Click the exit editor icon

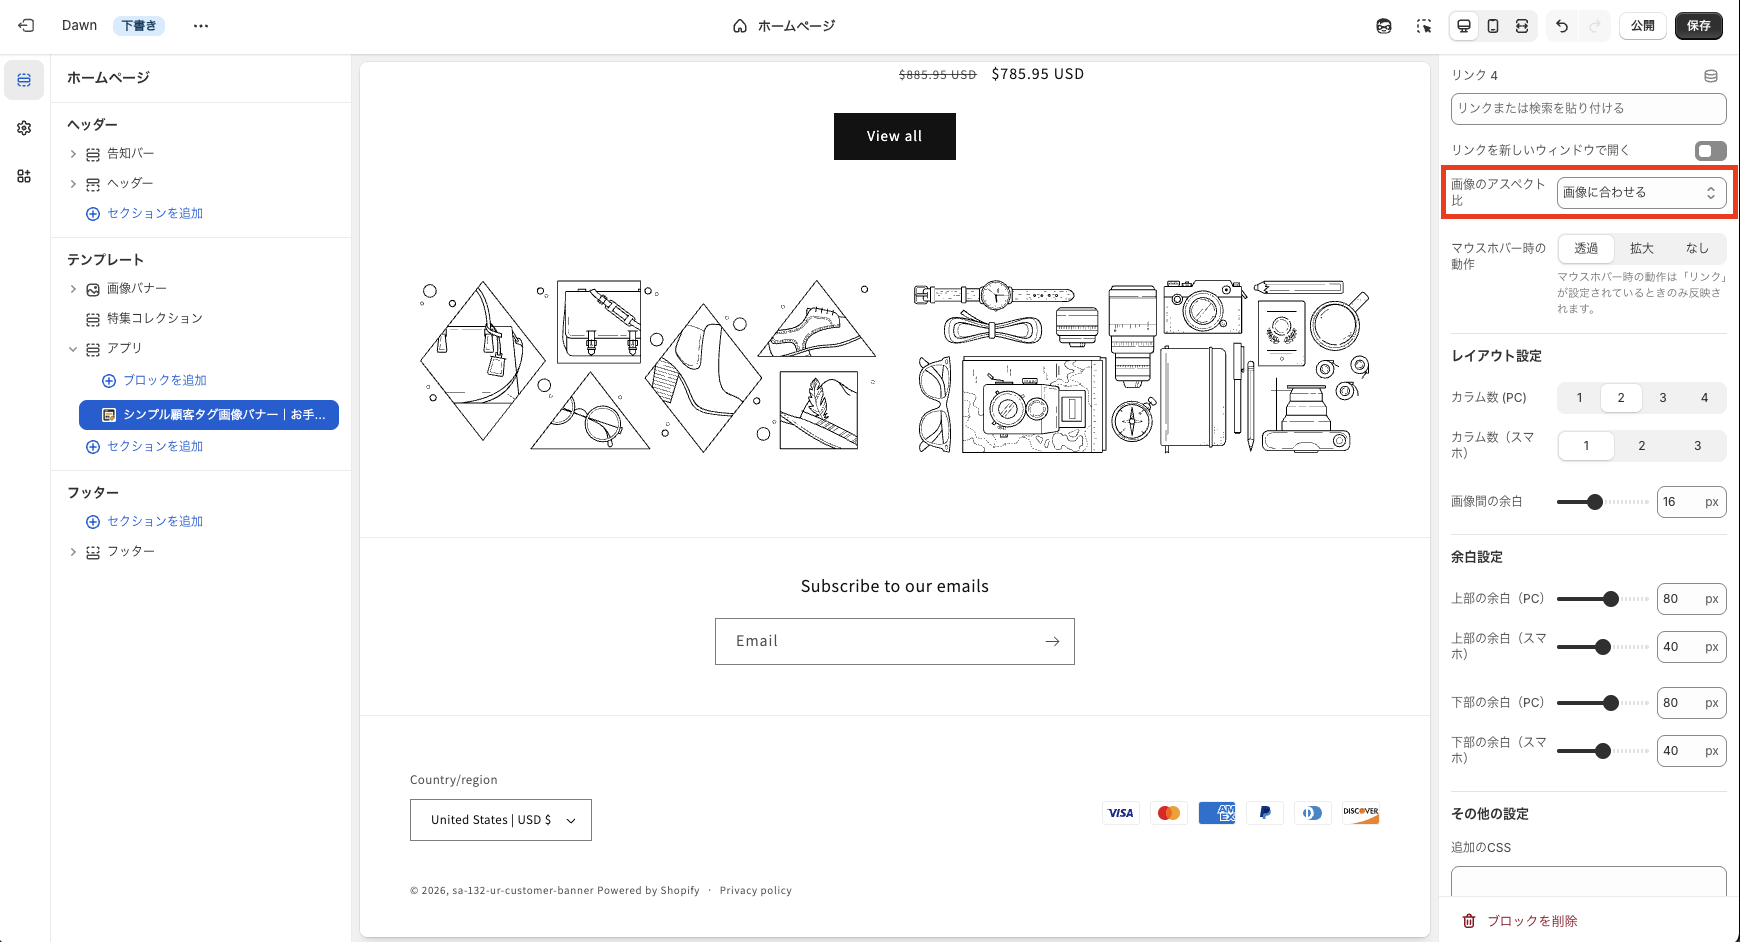(x=25, y=25)
